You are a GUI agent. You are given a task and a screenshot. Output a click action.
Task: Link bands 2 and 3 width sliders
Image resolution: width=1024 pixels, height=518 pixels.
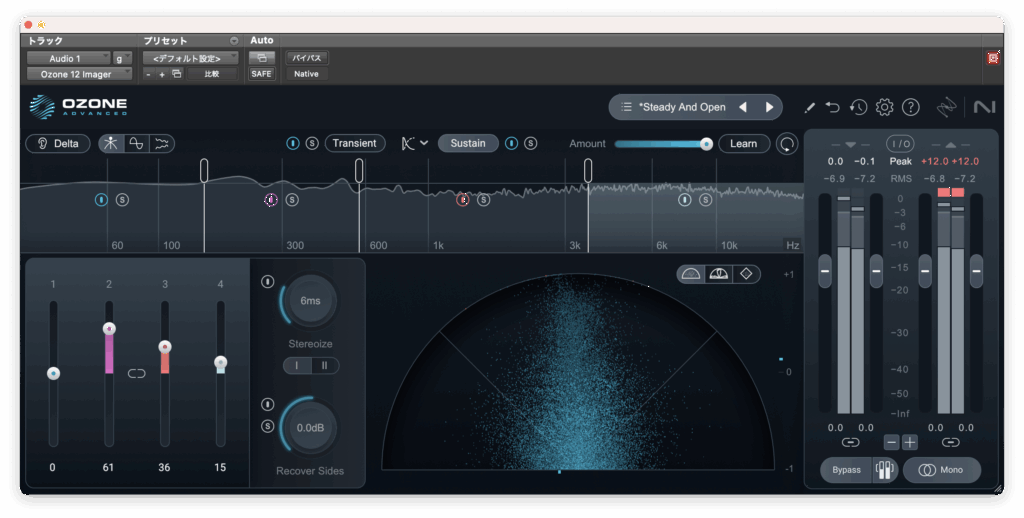coord(137,373)
